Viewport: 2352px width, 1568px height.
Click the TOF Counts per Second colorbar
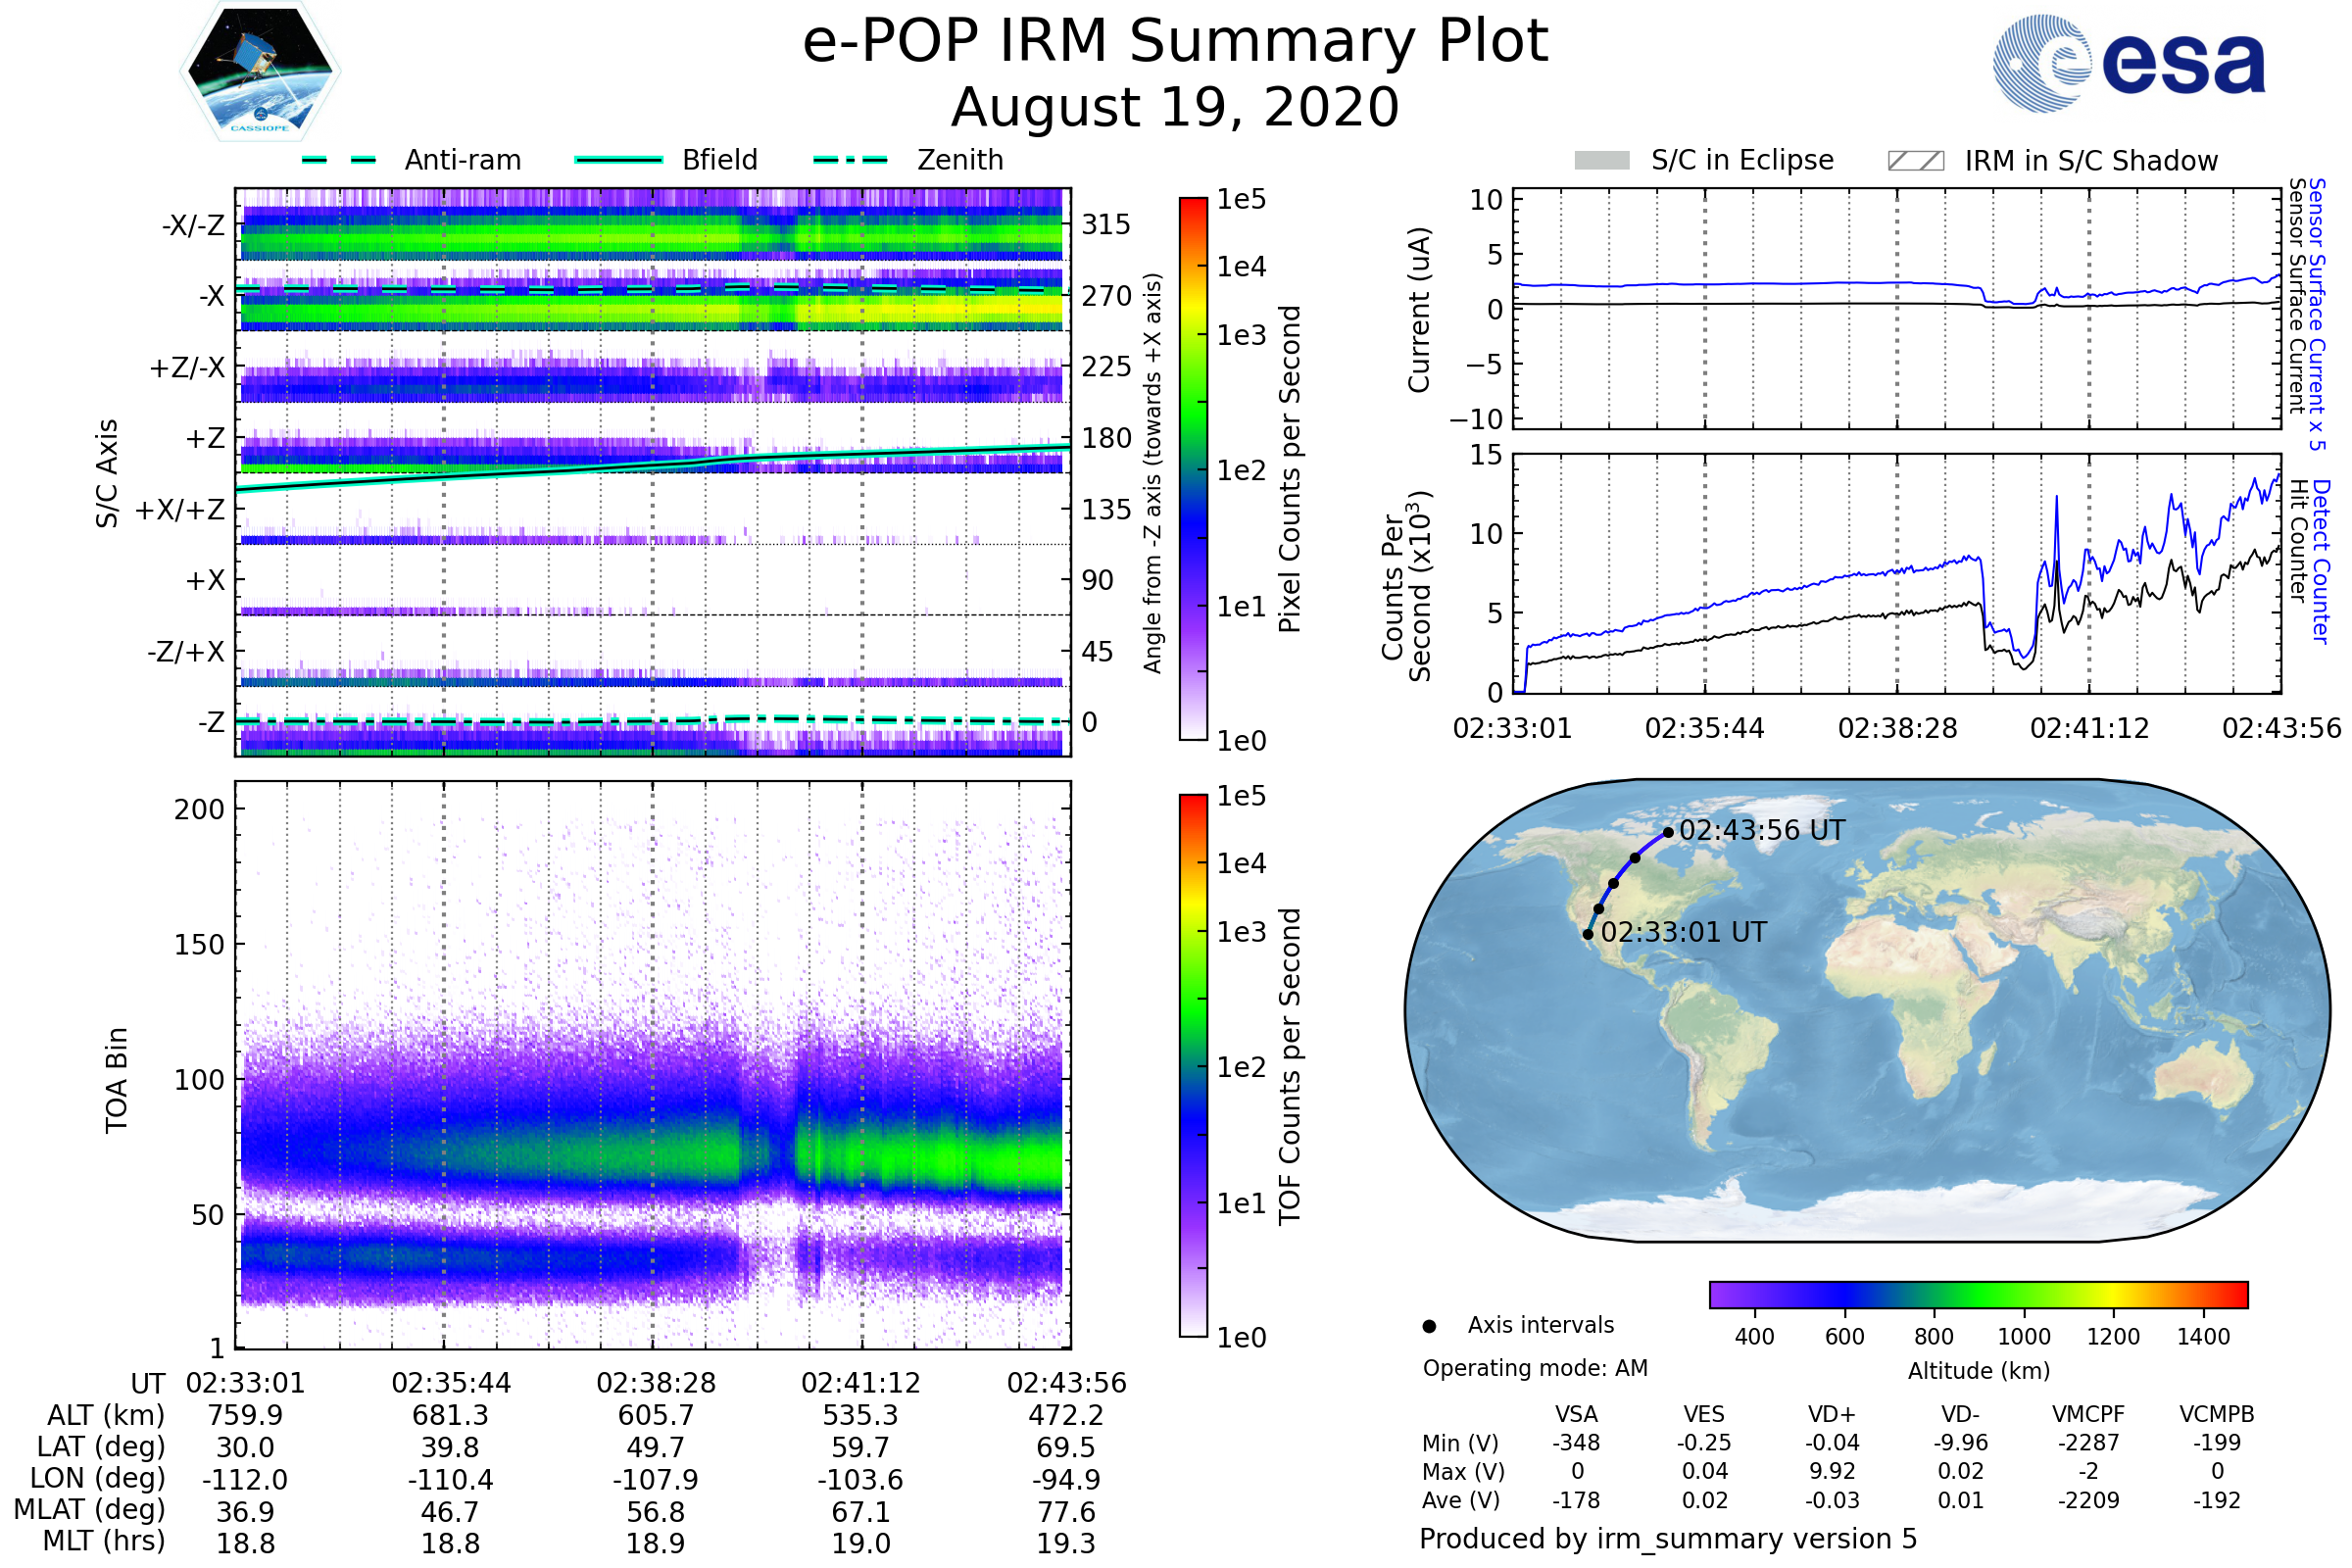[x=1193, y=1065]
